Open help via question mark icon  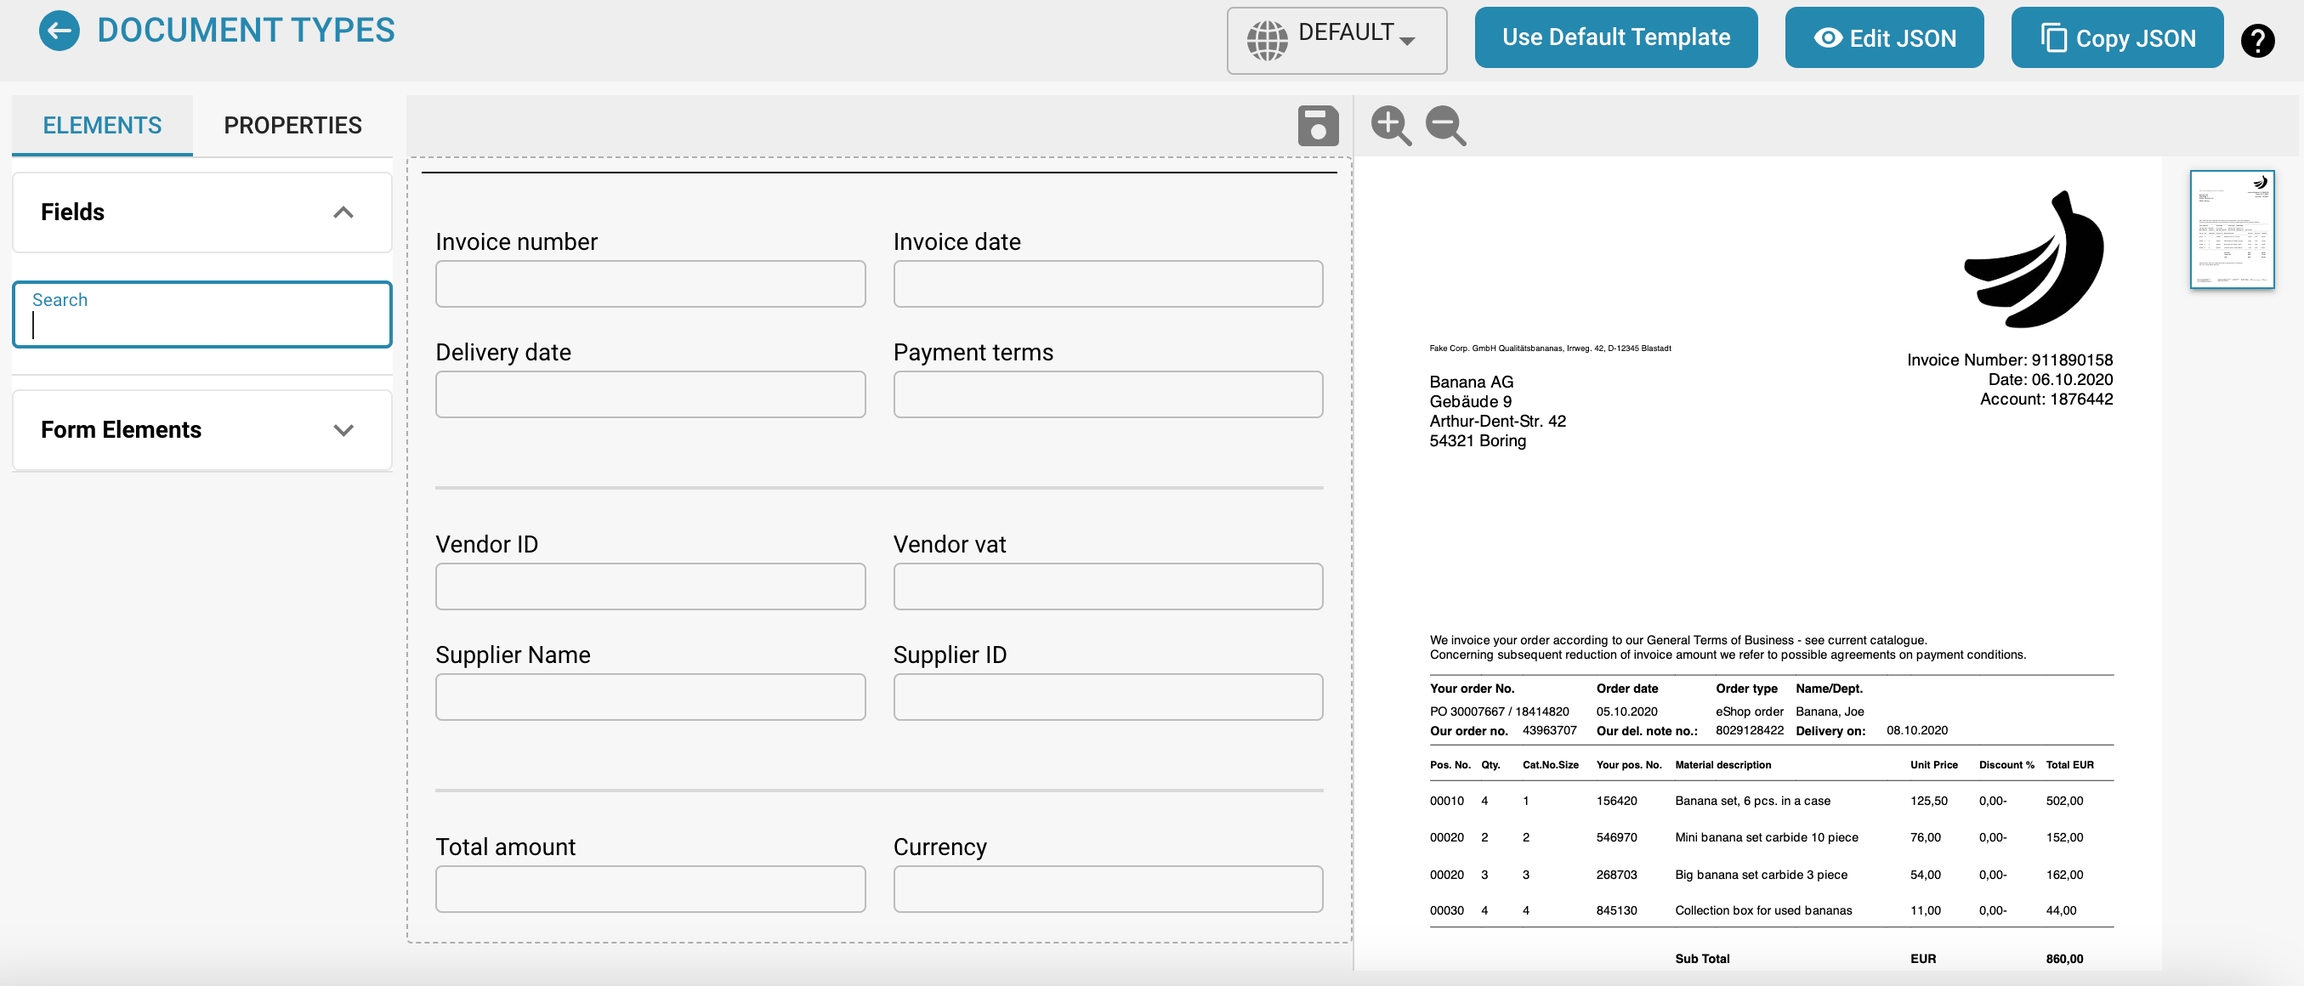click(2257, 41)
